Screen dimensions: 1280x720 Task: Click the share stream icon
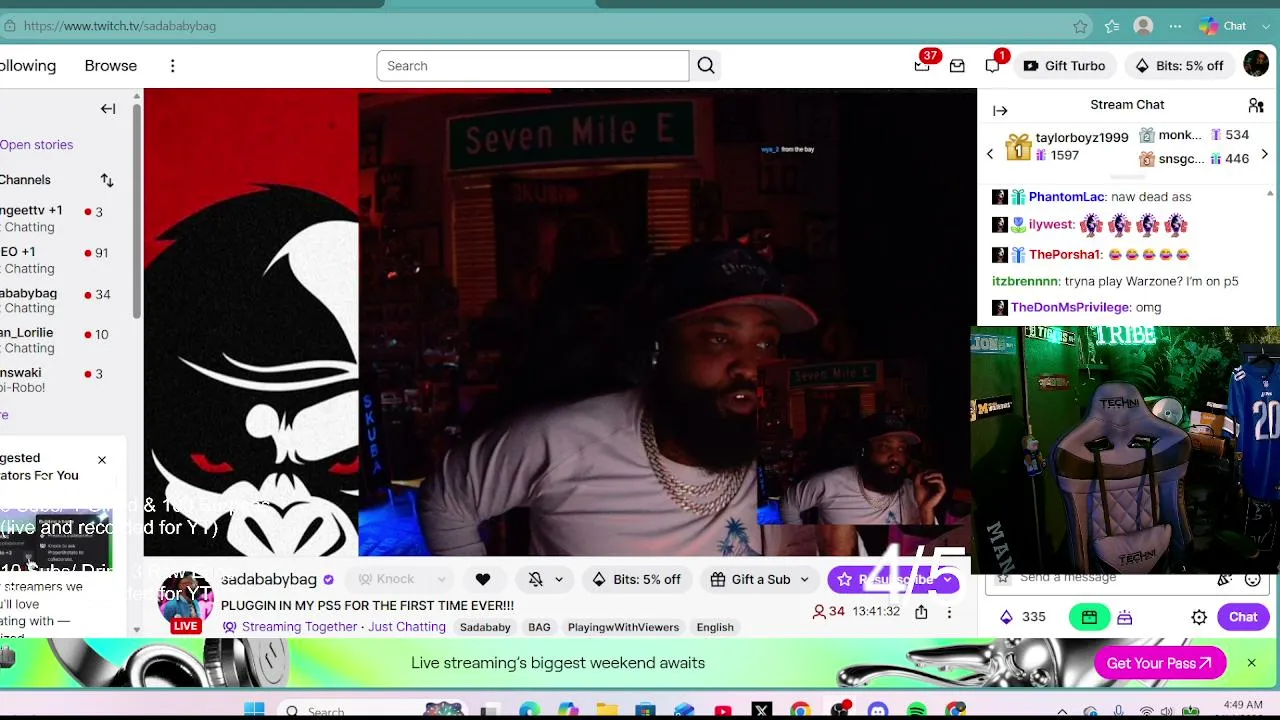[x=921, y=612]
